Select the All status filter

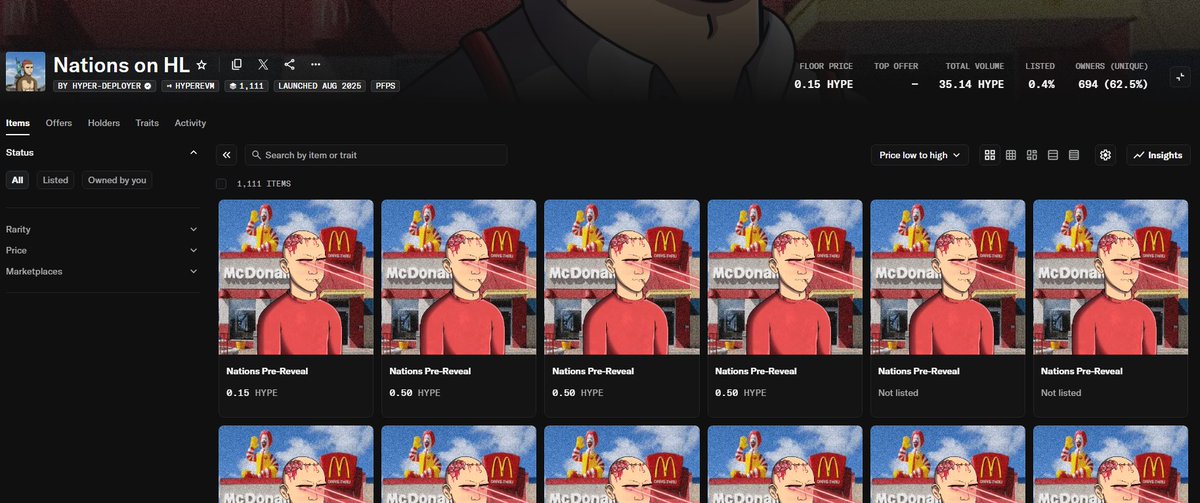tap(18, 180)
